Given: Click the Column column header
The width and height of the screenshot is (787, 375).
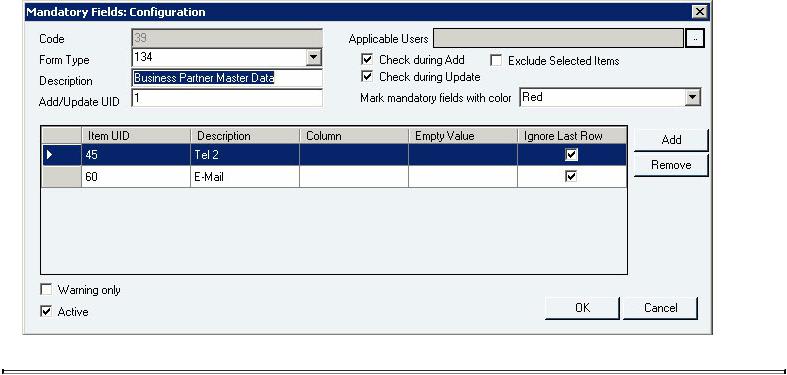Looking at the screenshot, I should coord(354,136).
